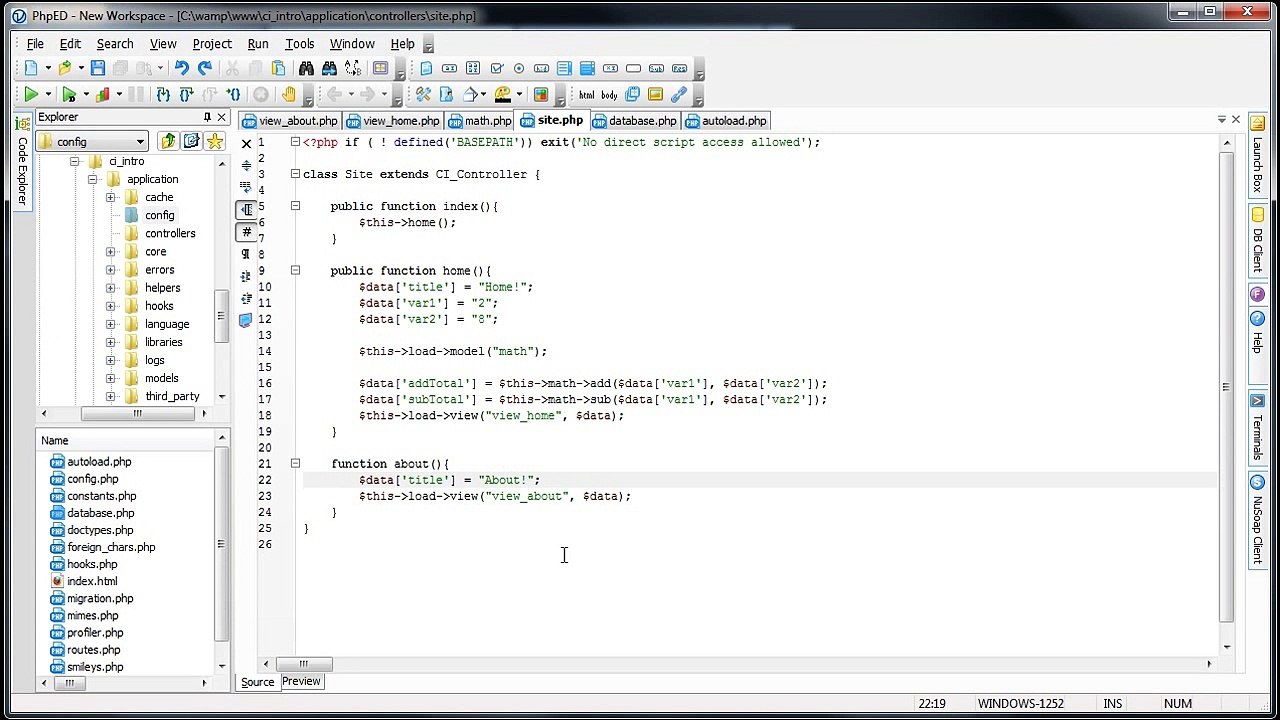Click the html tag insert icon
This screenshot has height=720, width=1280.
[586, 95]
